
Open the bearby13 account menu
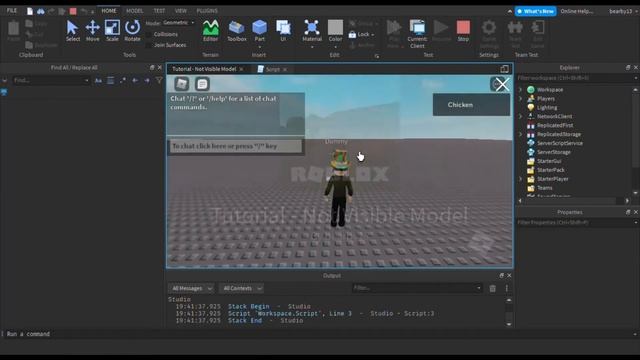[x=623, y=11]
